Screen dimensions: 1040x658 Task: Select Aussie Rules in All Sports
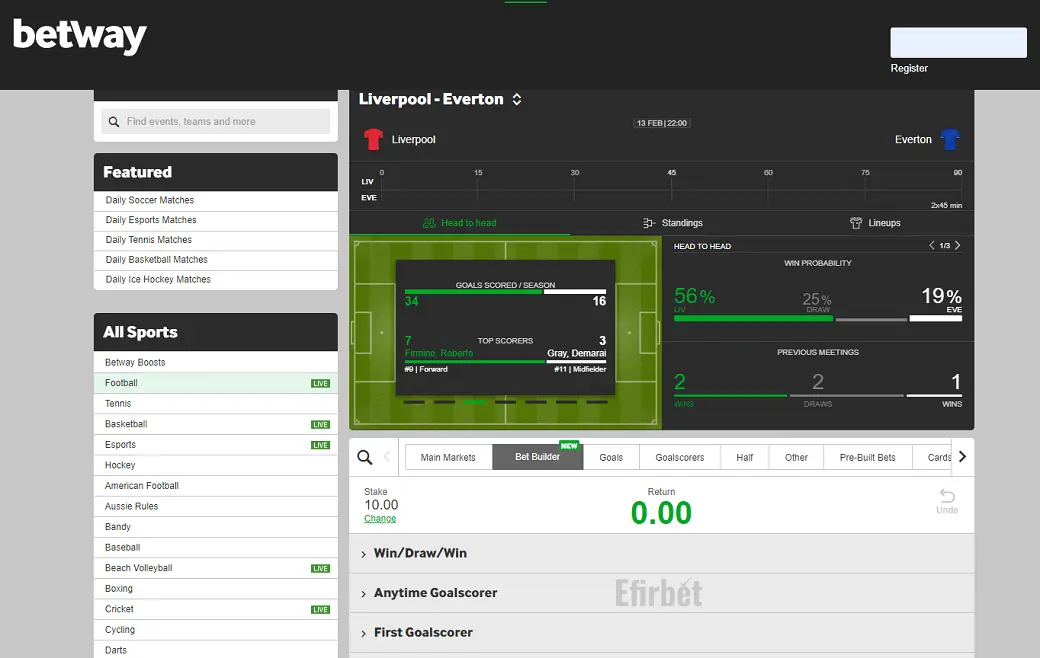pos(216,506)
